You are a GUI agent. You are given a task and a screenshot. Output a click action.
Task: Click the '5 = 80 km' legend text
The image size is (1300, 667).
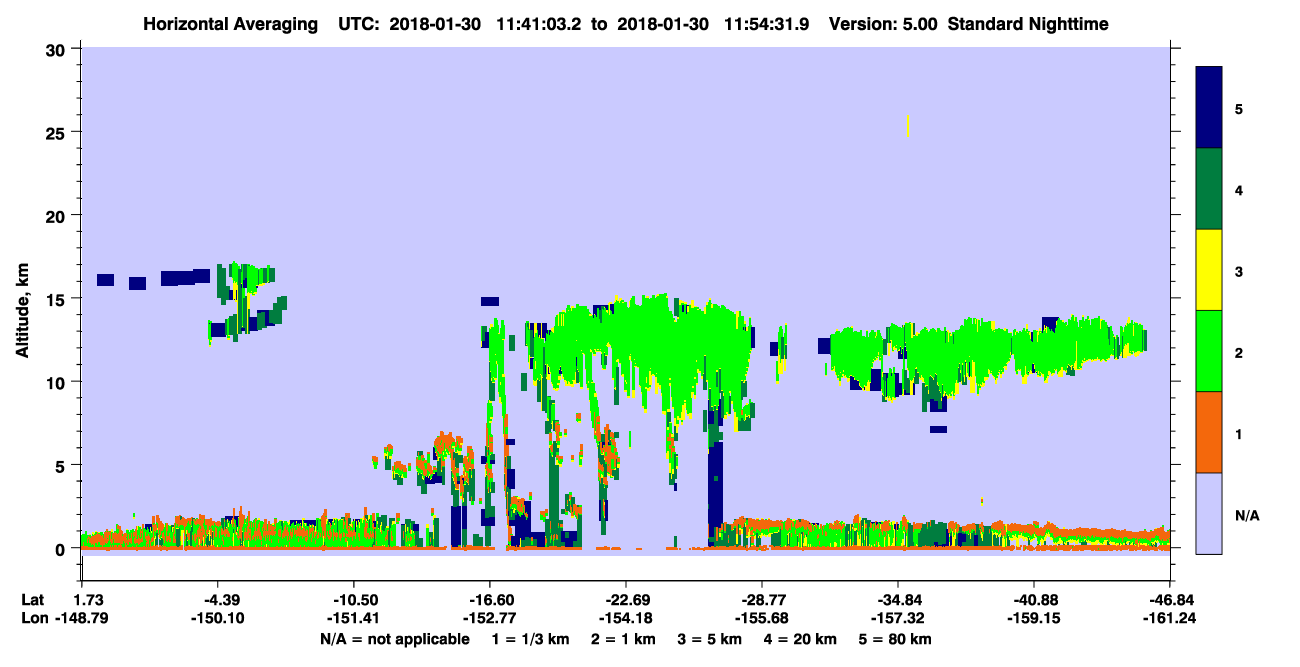[x=894, y=639]
